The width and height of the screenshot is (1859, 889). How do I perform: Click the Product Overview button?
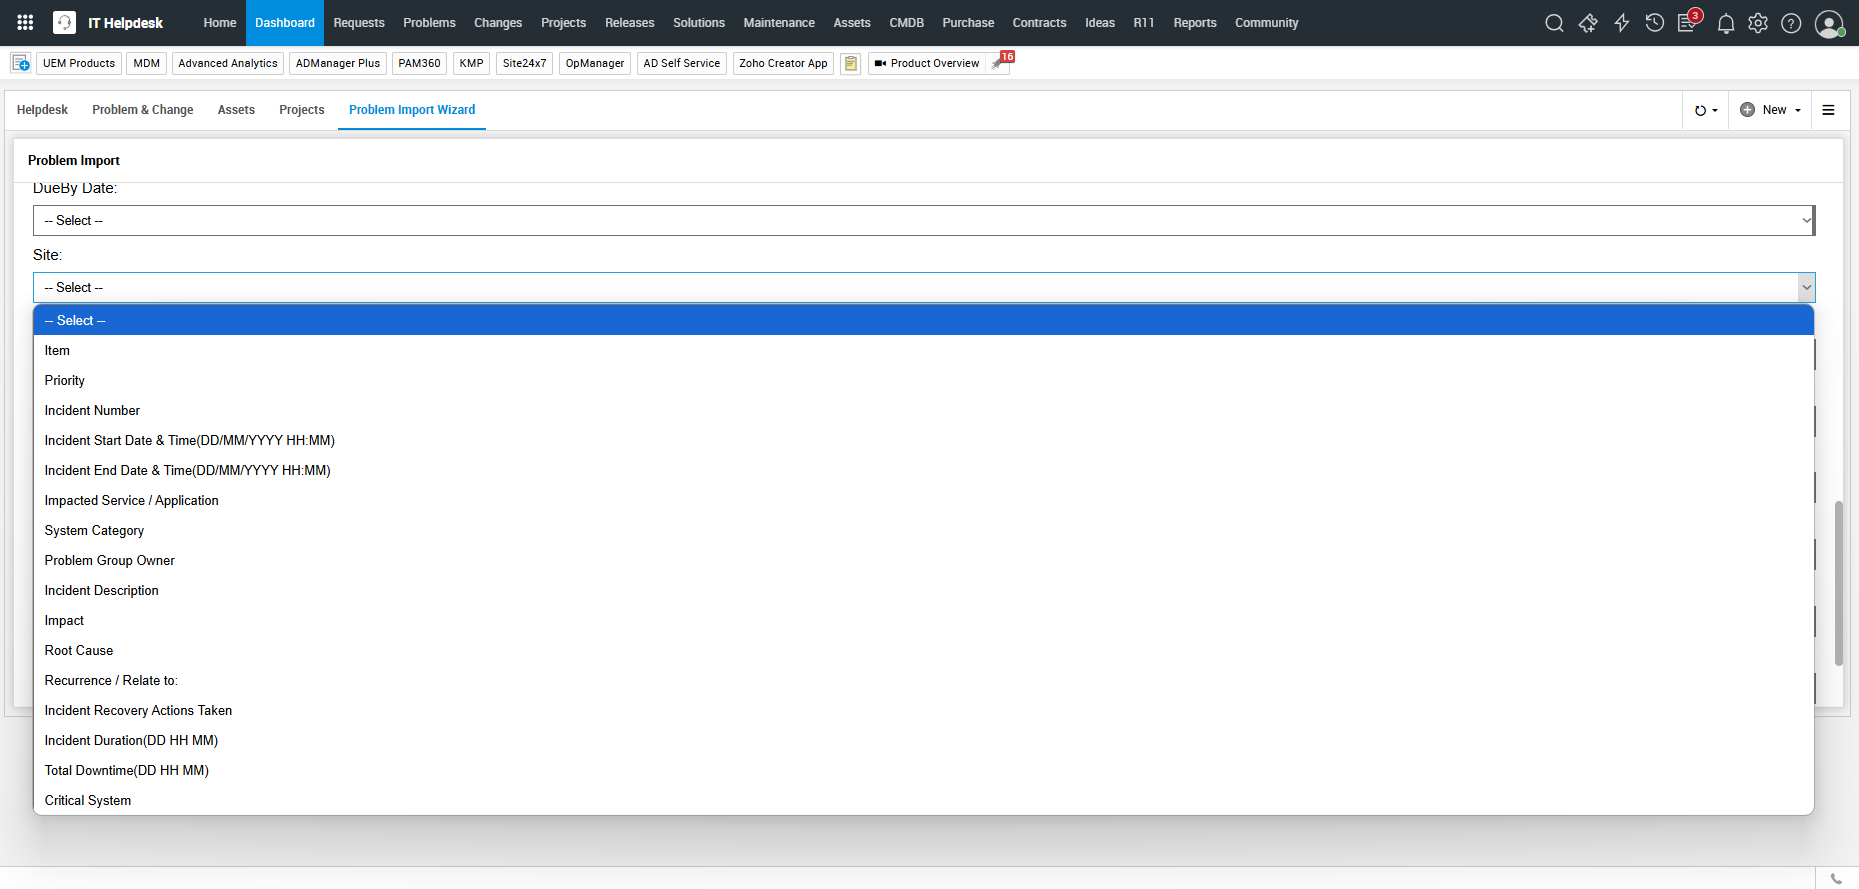(927, 63)
